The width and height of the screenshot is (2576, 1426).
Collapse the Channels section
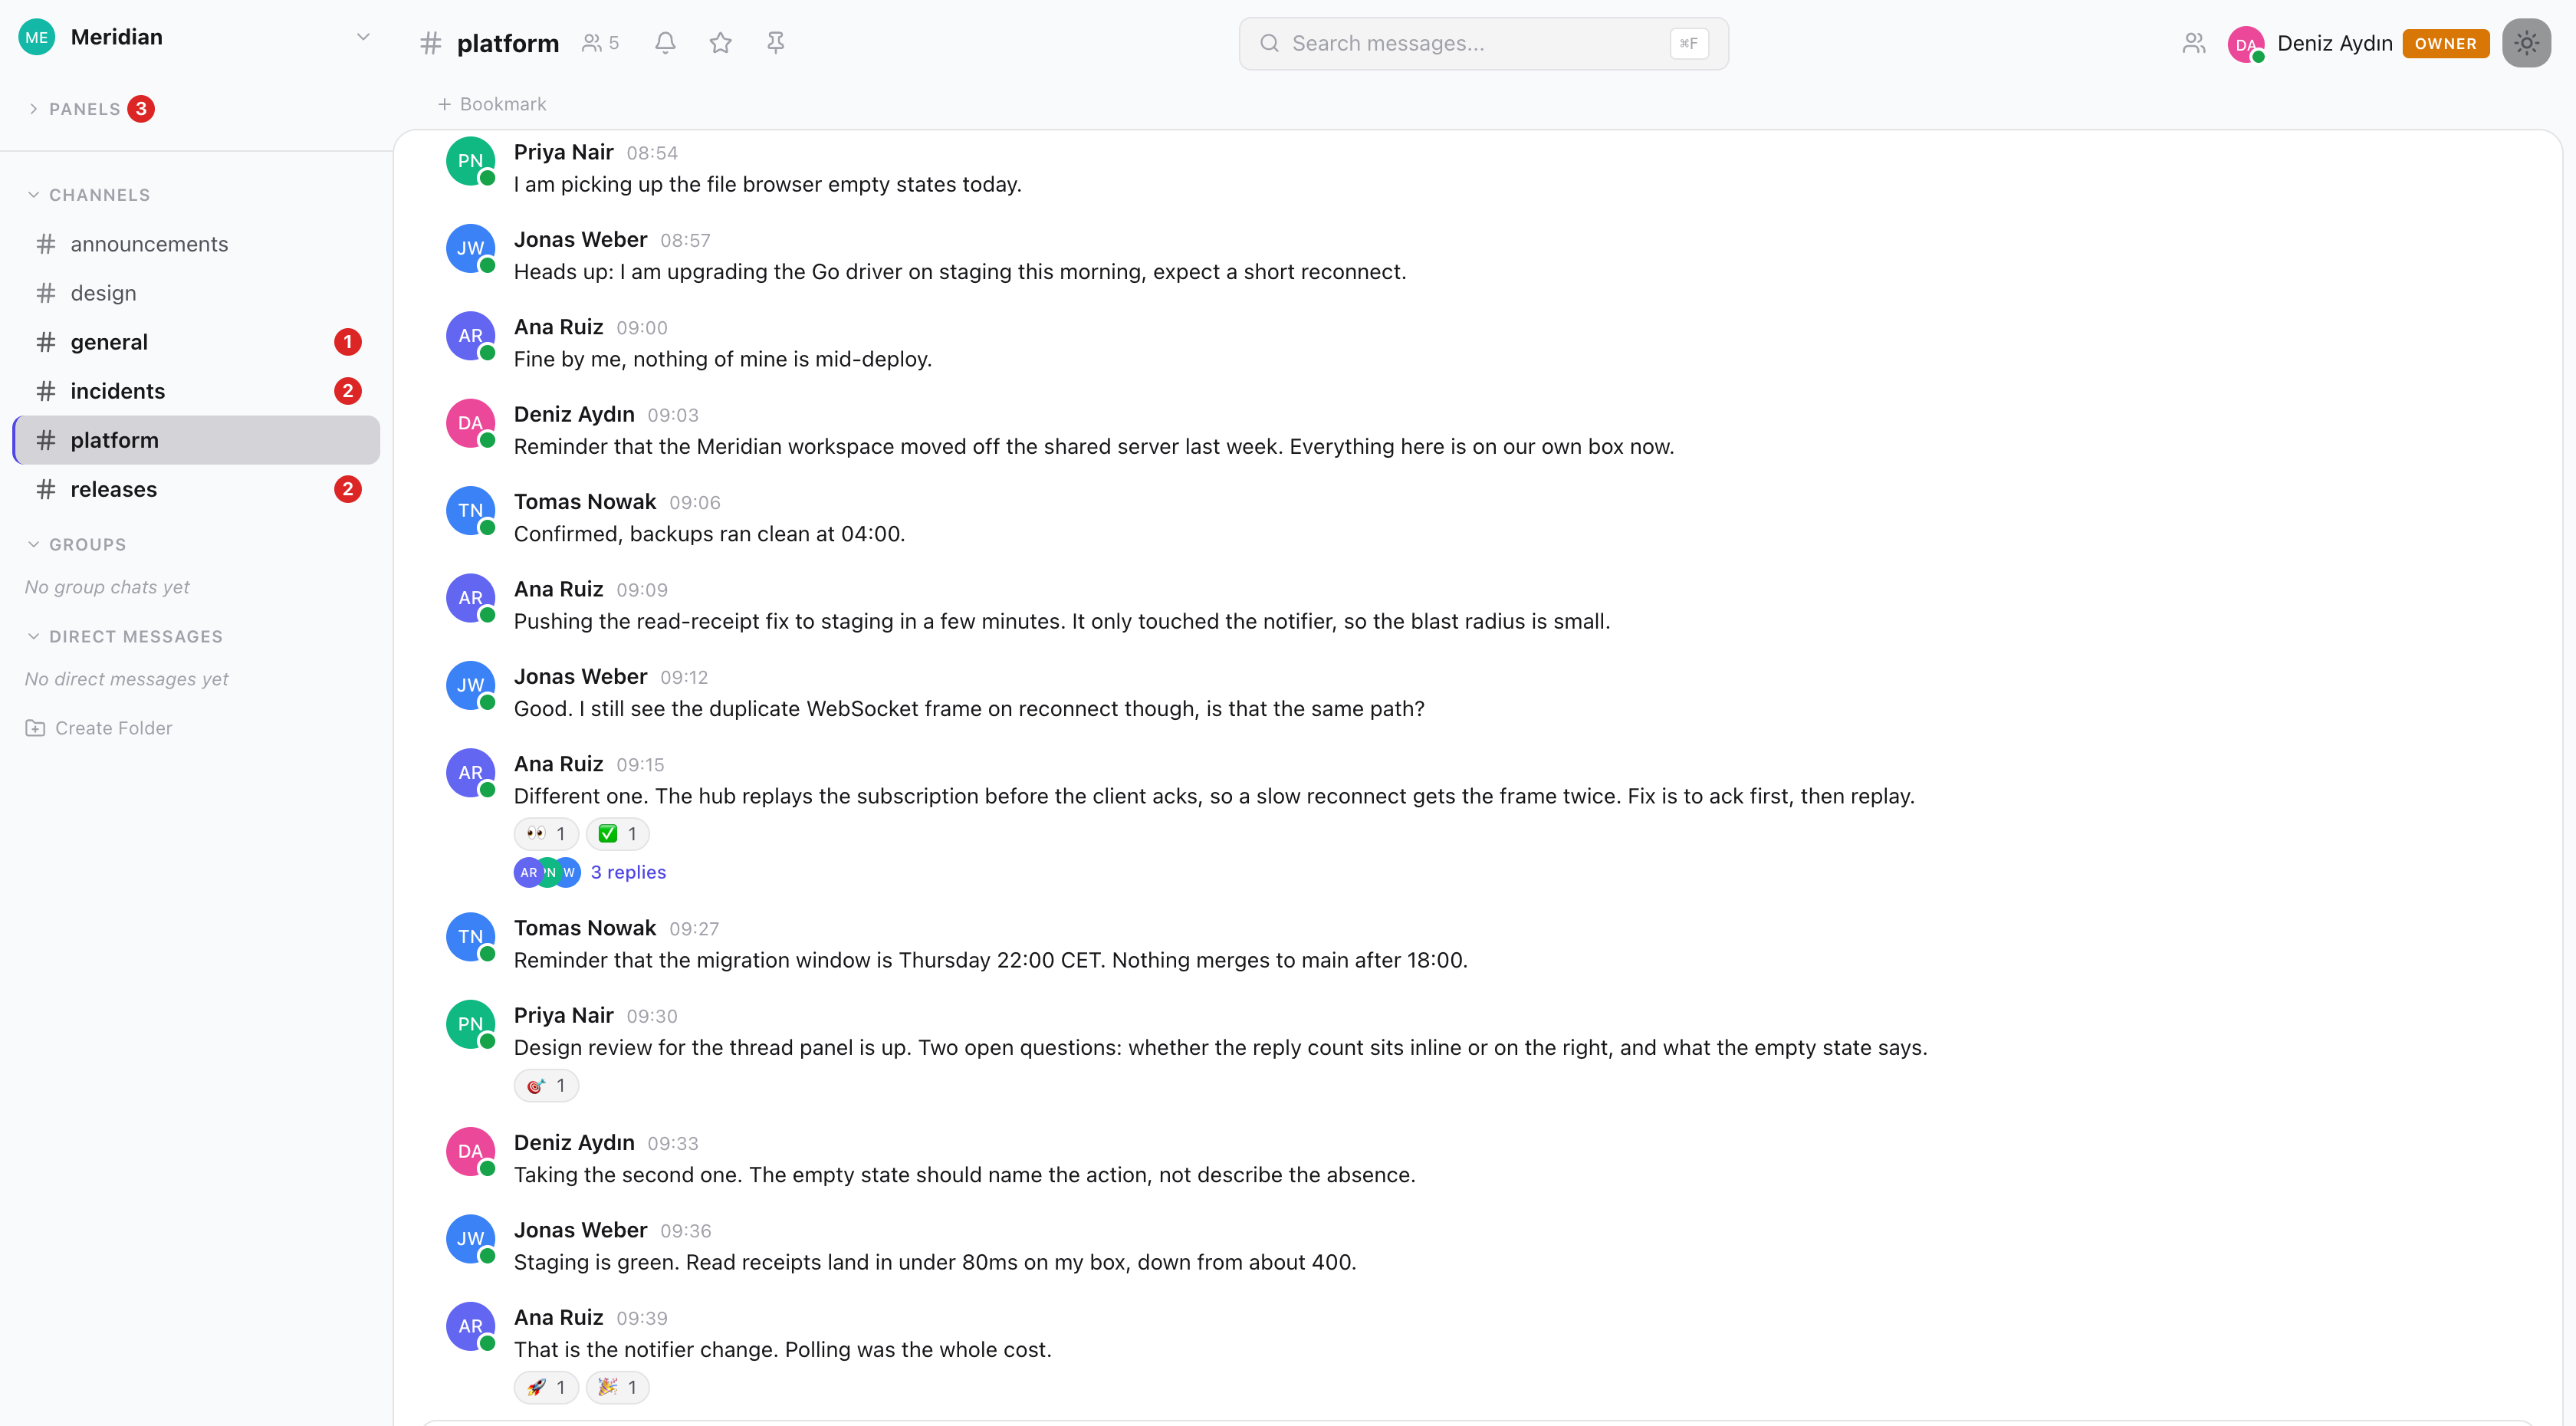[x=89, y=195]
